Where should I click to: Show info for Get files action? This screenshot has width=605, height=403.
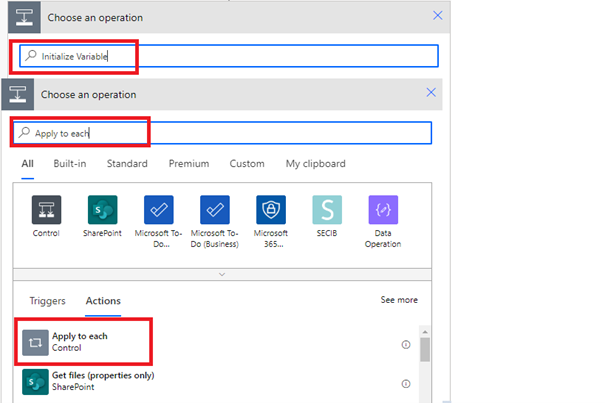pyautogui.click(x=406, y=384)
